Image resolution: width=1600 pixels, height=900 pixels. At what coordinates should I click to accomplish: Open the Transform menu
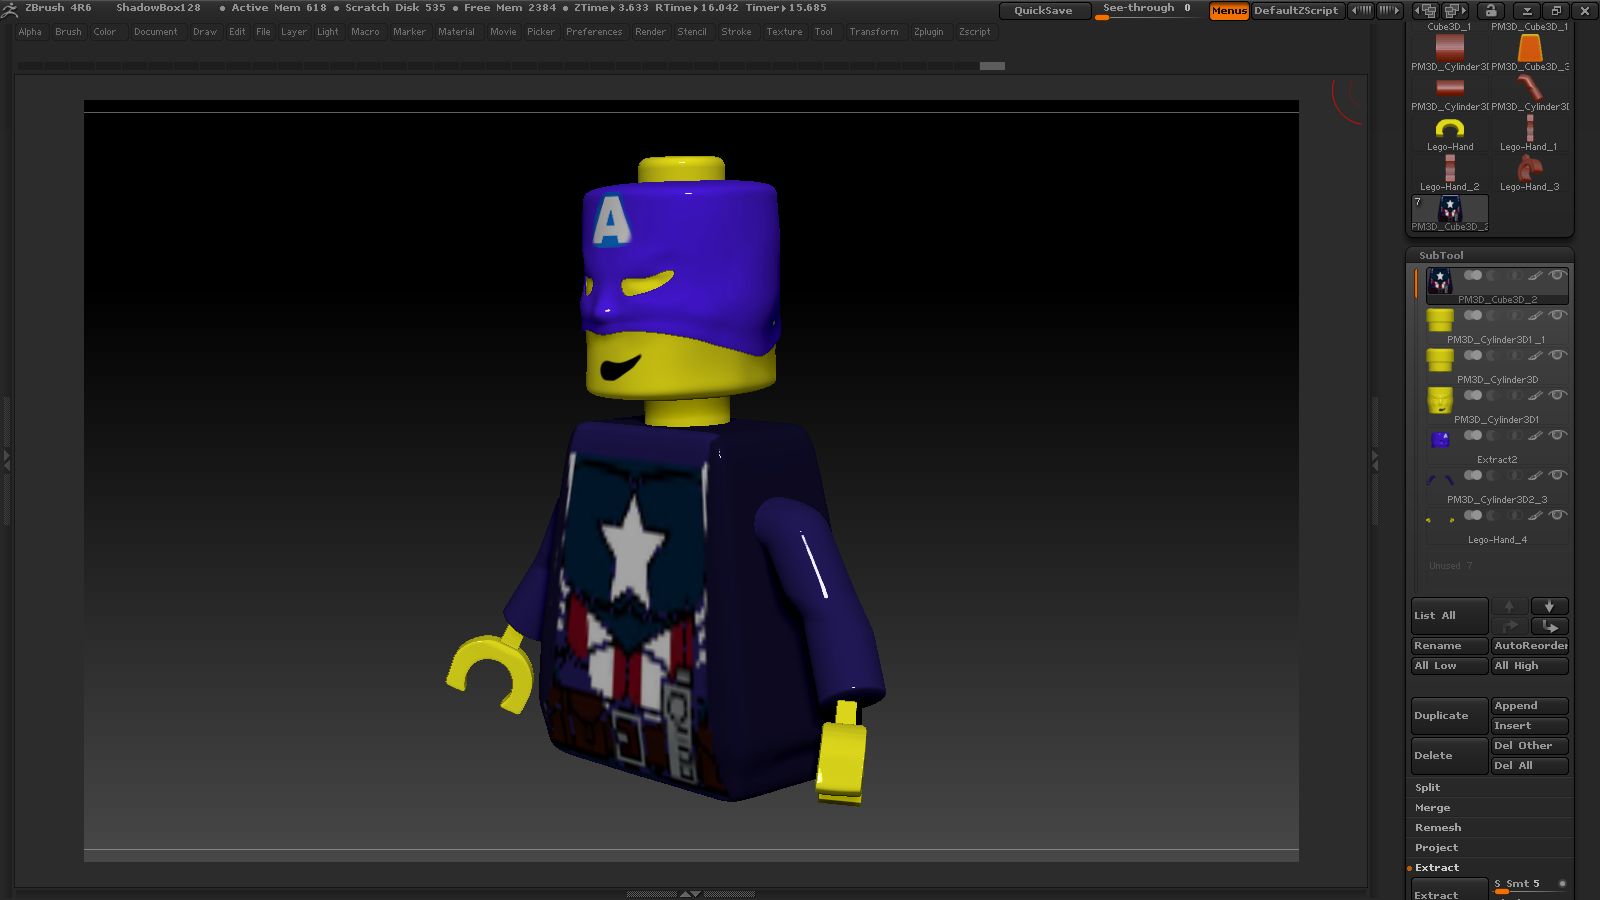[x=874, y=31]
